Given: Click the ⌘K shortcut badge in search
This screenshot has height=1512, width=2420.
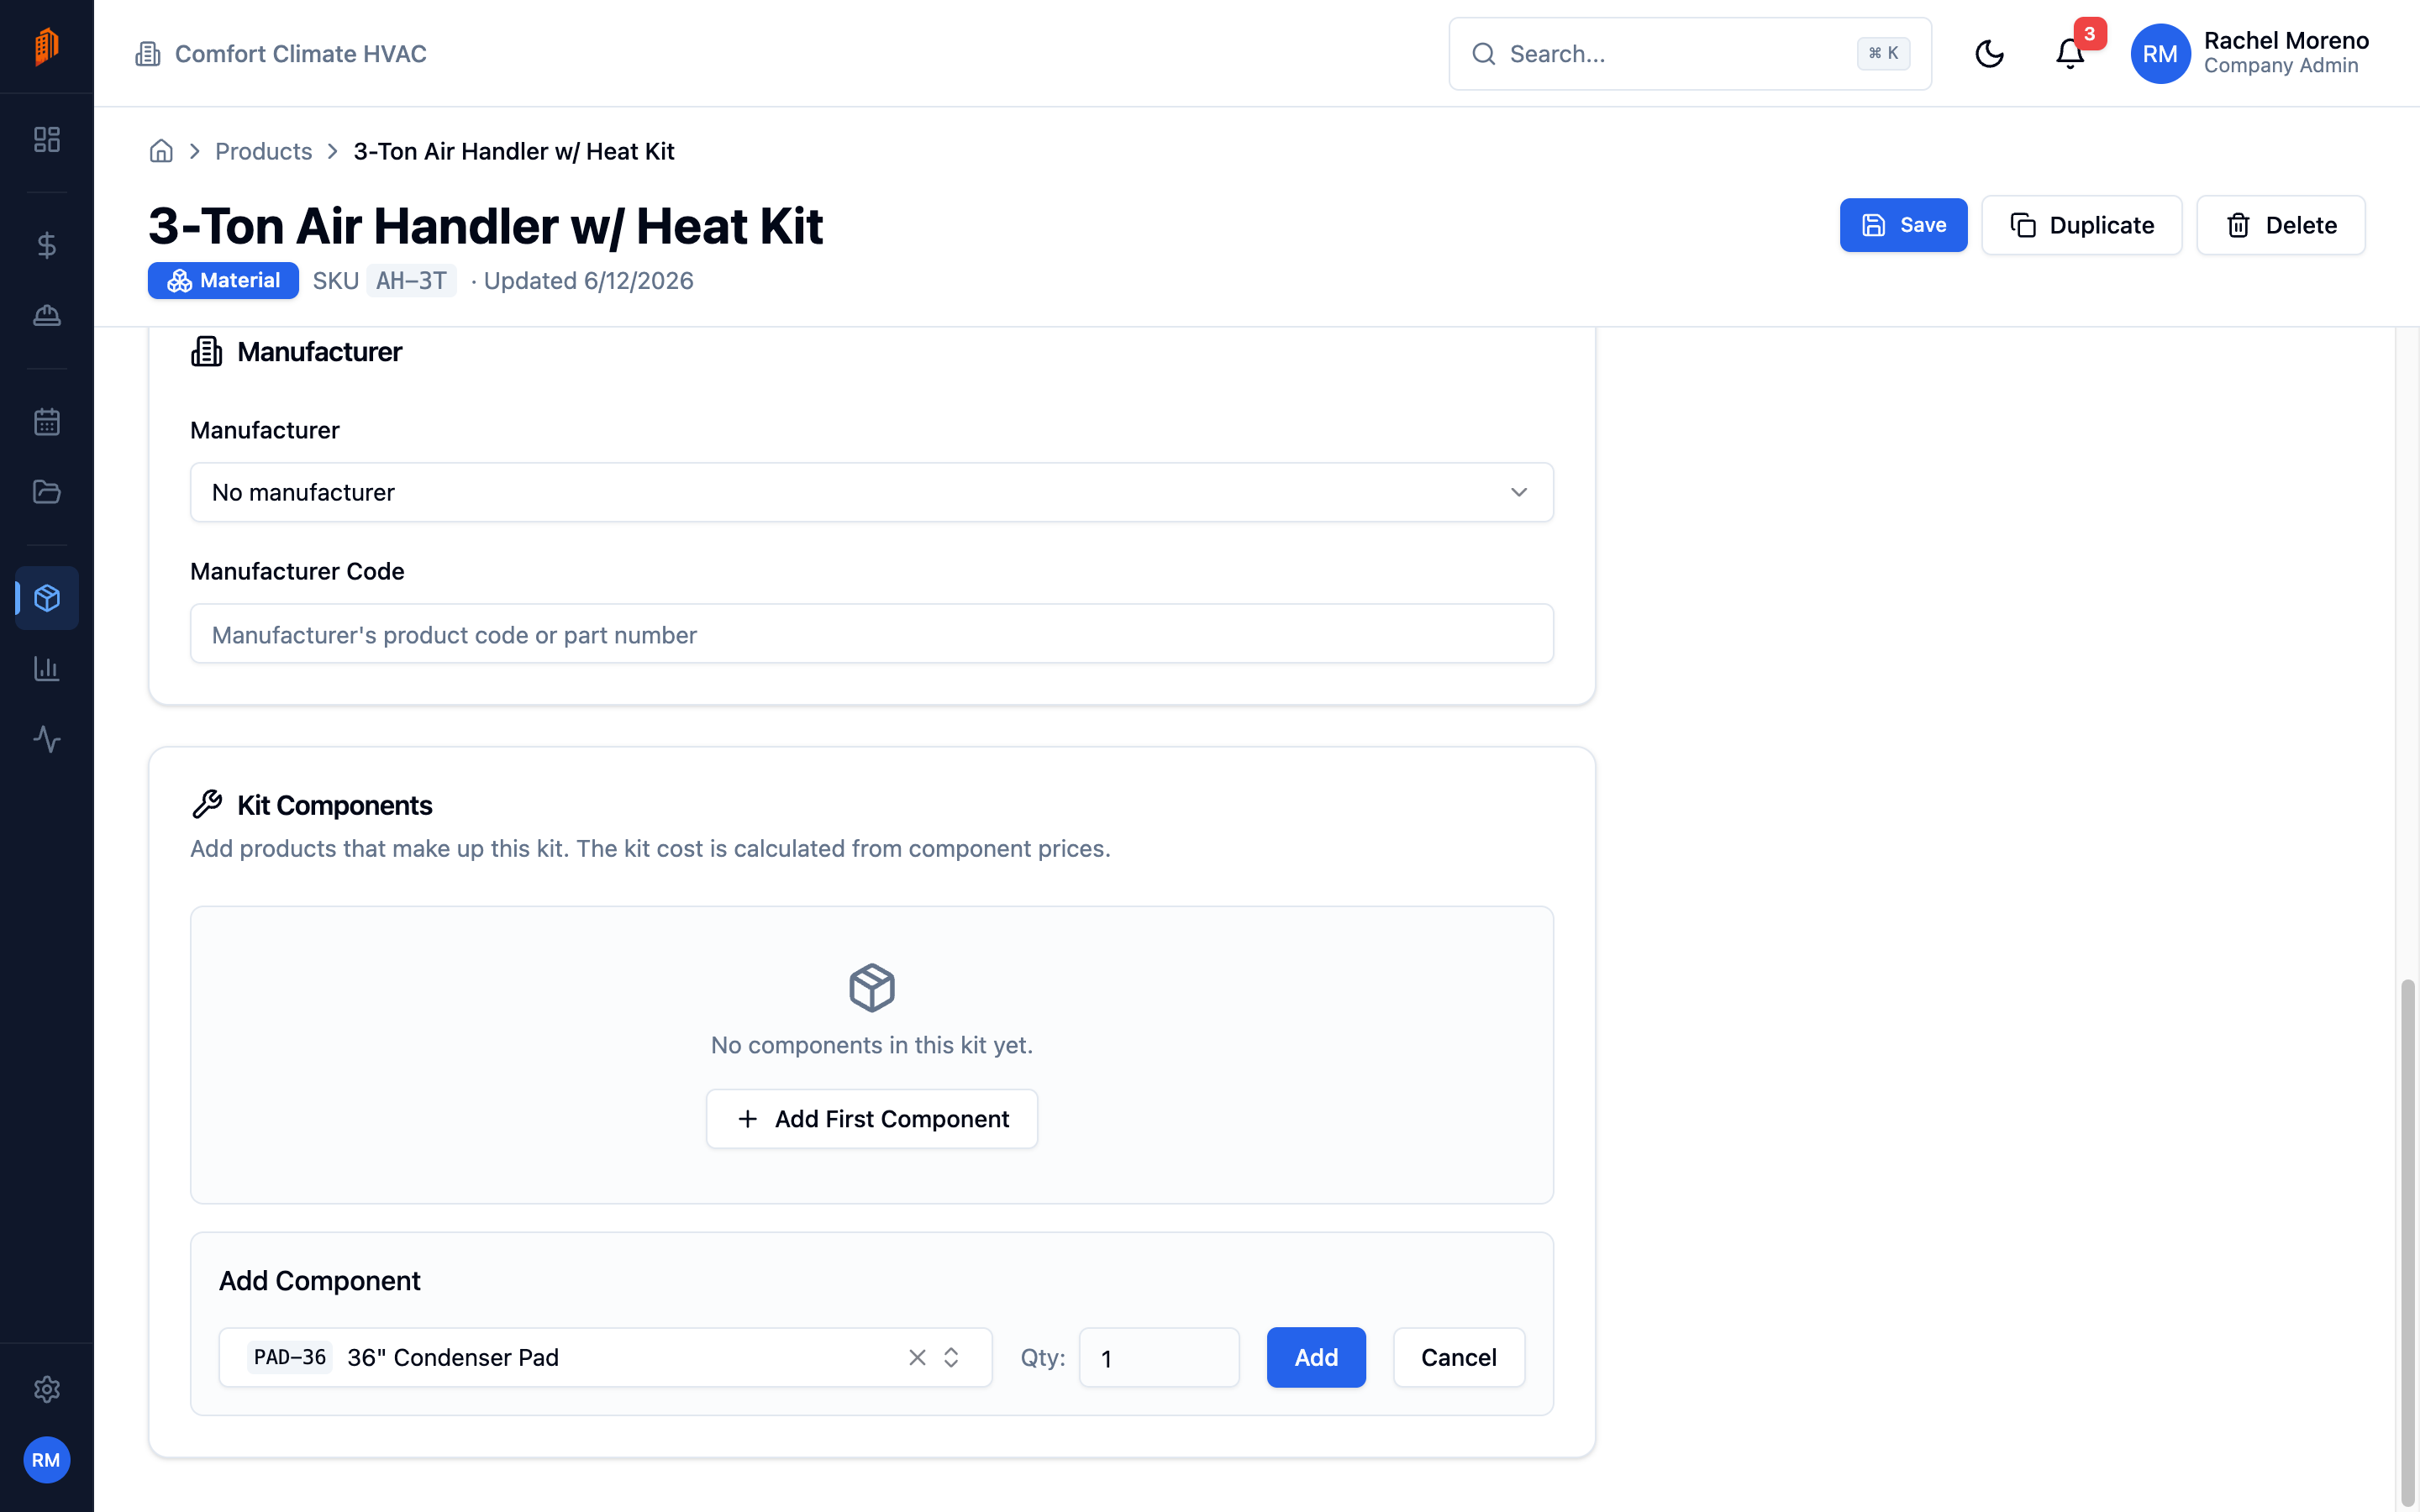Looking at the screenshot, I should (1883, 54).
